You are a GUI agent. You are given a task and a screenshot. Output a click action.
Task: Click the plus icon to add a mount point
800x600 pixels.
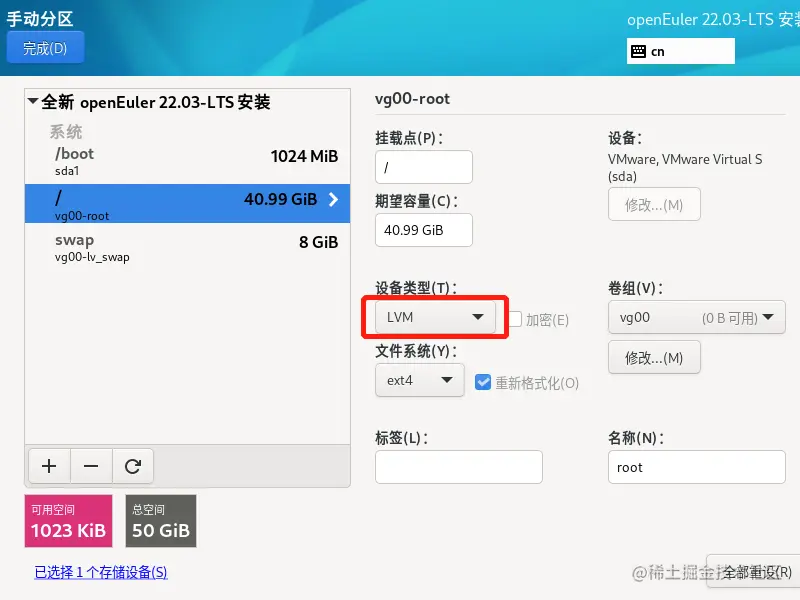(x=49, y=466)
